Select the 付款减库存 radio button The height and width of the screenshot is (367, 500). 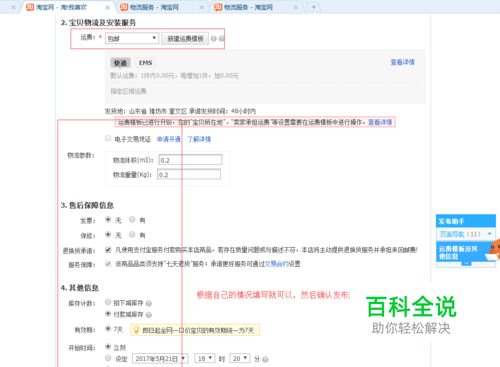coord(108,313)
